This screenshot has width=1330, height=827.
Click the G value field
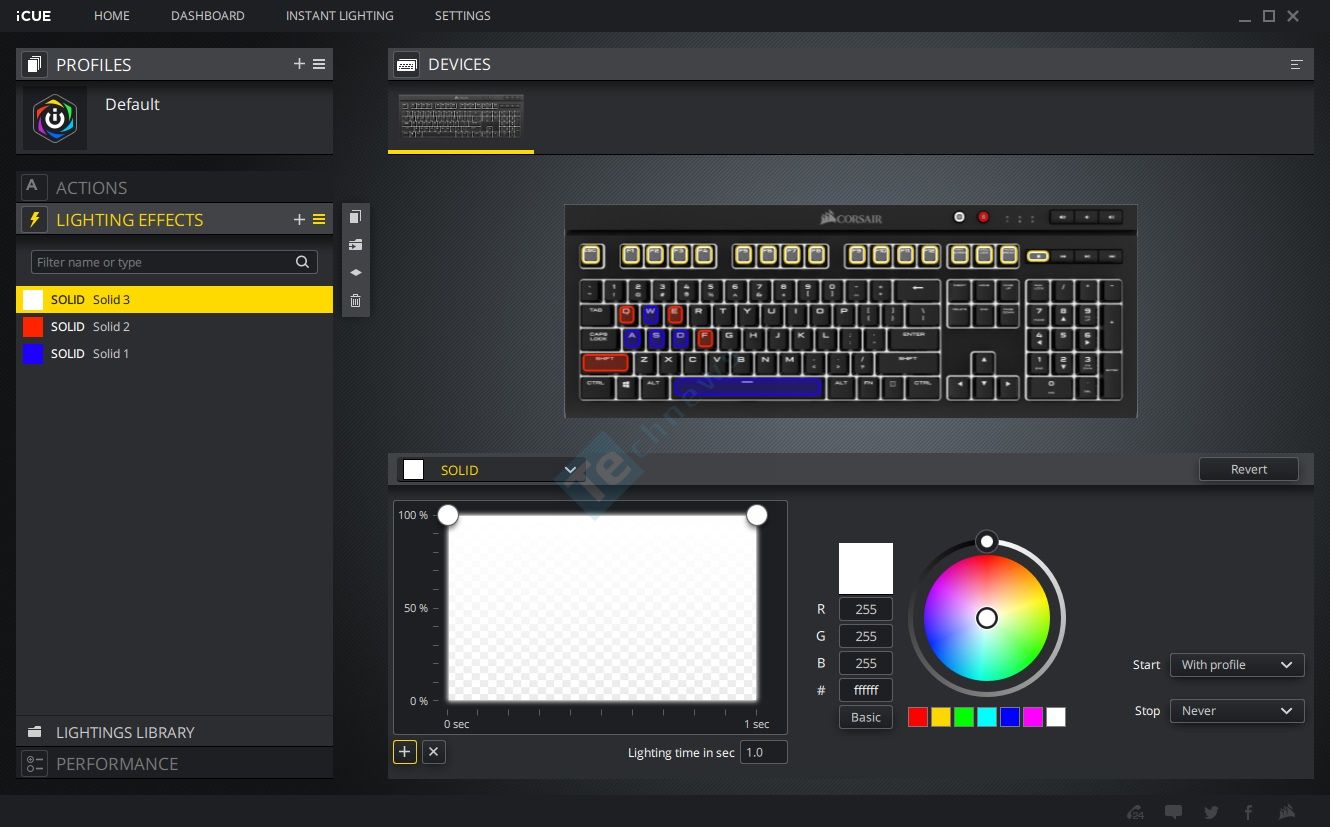[866, 636]
